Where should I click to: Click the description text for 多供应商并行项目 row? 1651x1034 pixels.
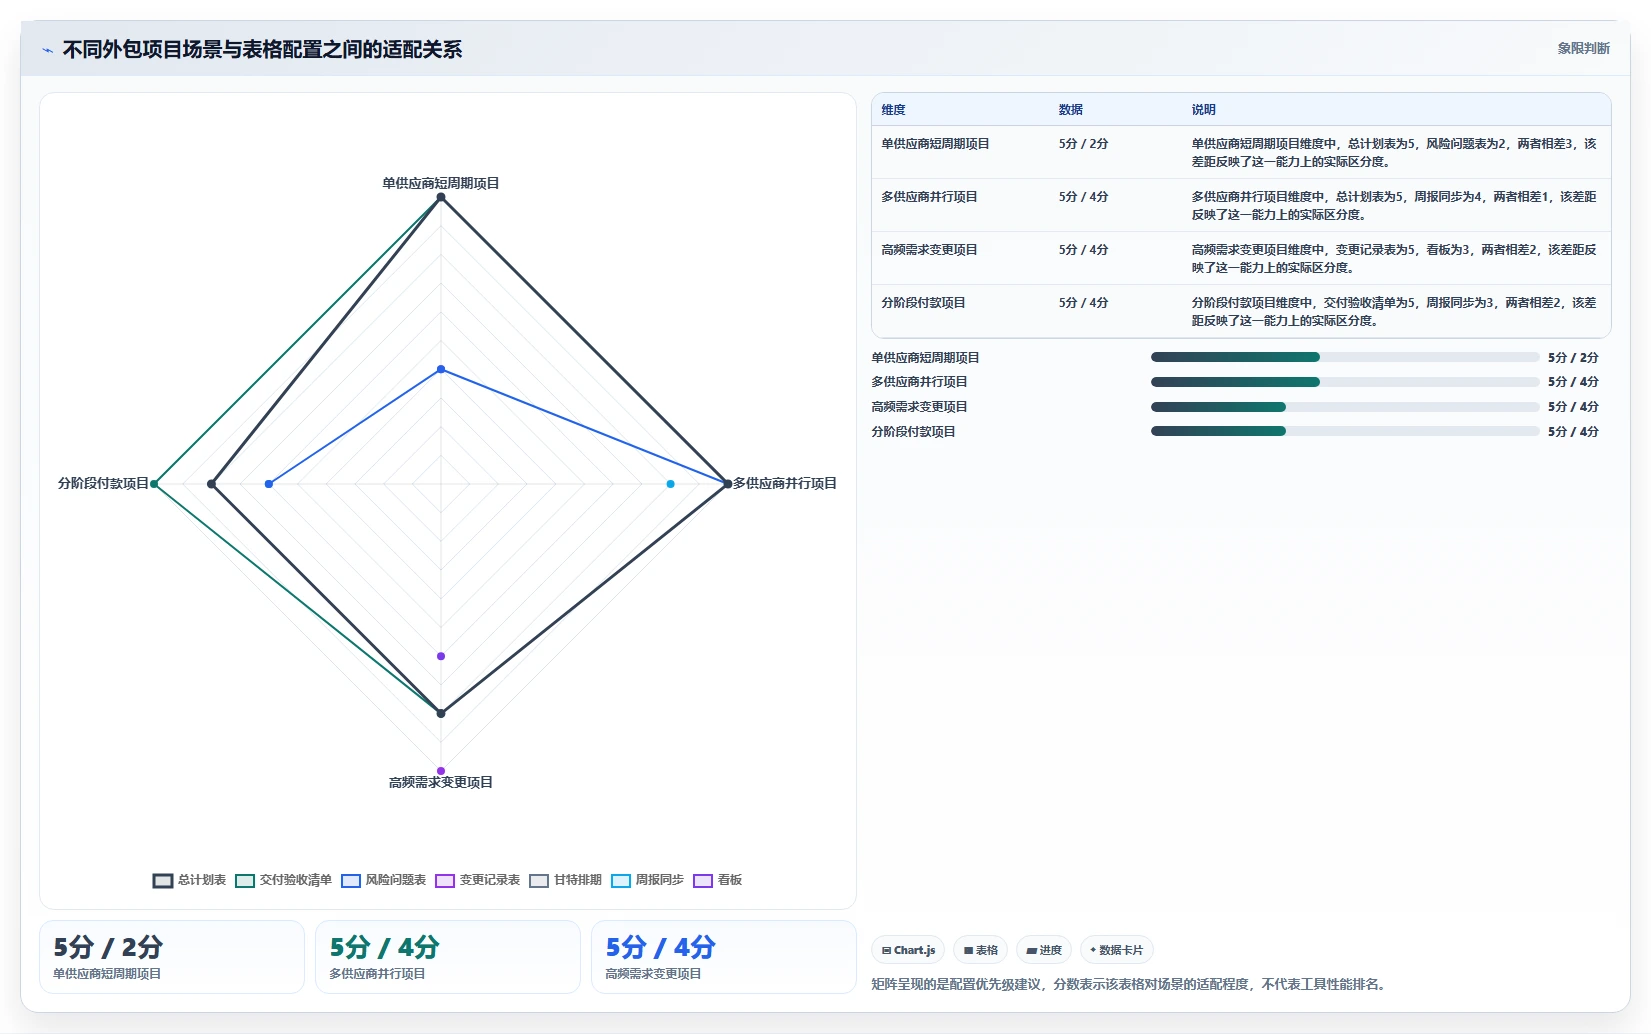1394,206
